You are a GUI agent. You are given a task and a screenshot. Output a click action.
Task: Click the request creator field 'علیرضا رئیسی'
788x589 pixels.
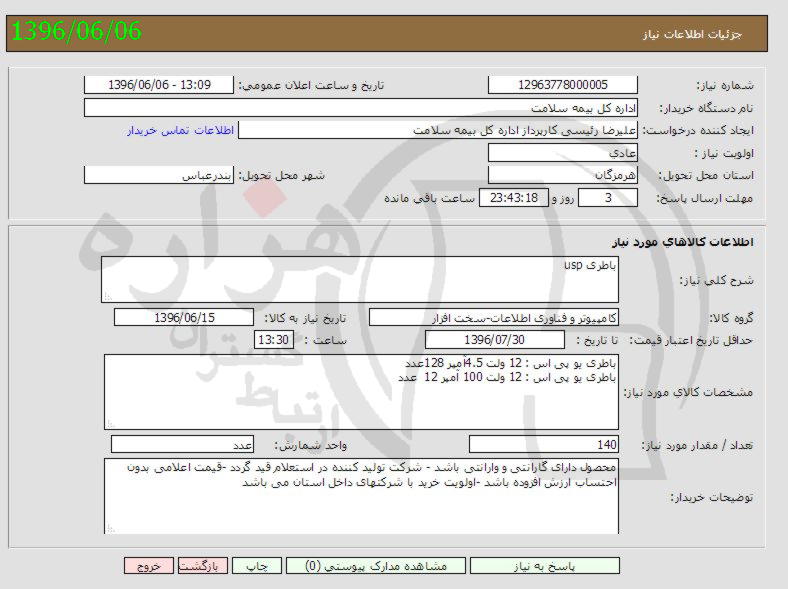pos(438,130)
